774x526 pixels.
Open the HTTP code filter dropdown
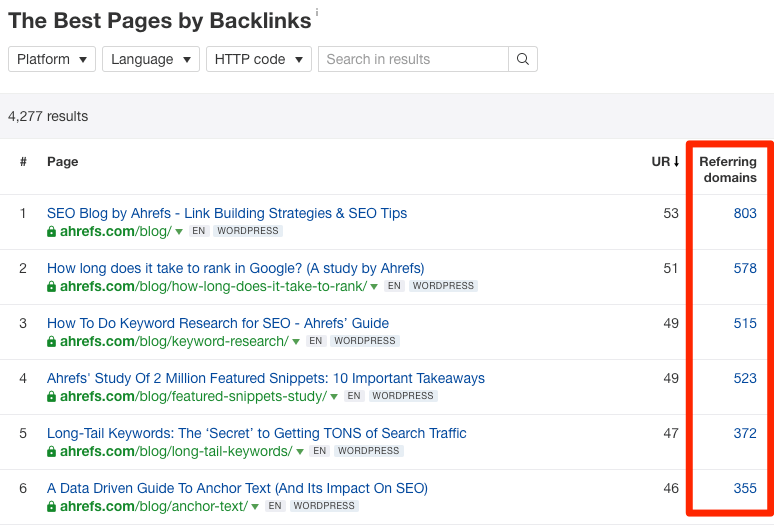[x=259, y=59]
